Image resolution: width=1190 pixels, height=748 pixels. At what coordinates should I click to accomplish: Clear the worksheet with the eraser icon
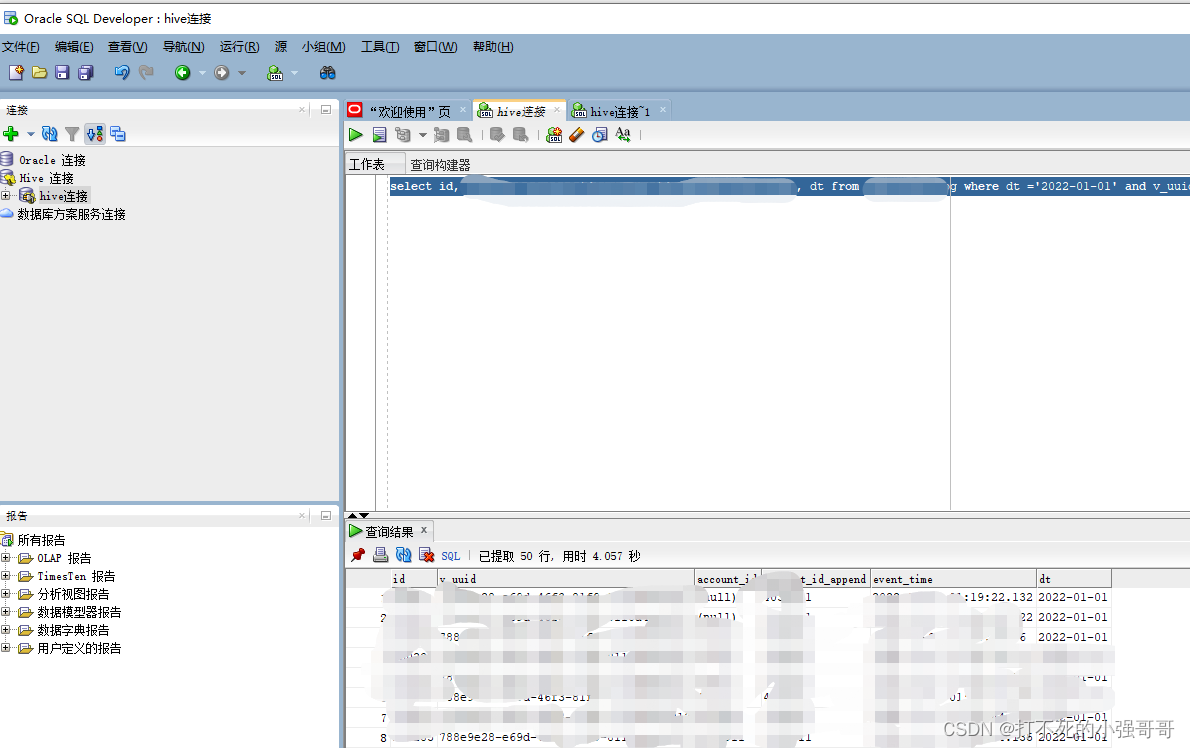coord(577,135)
